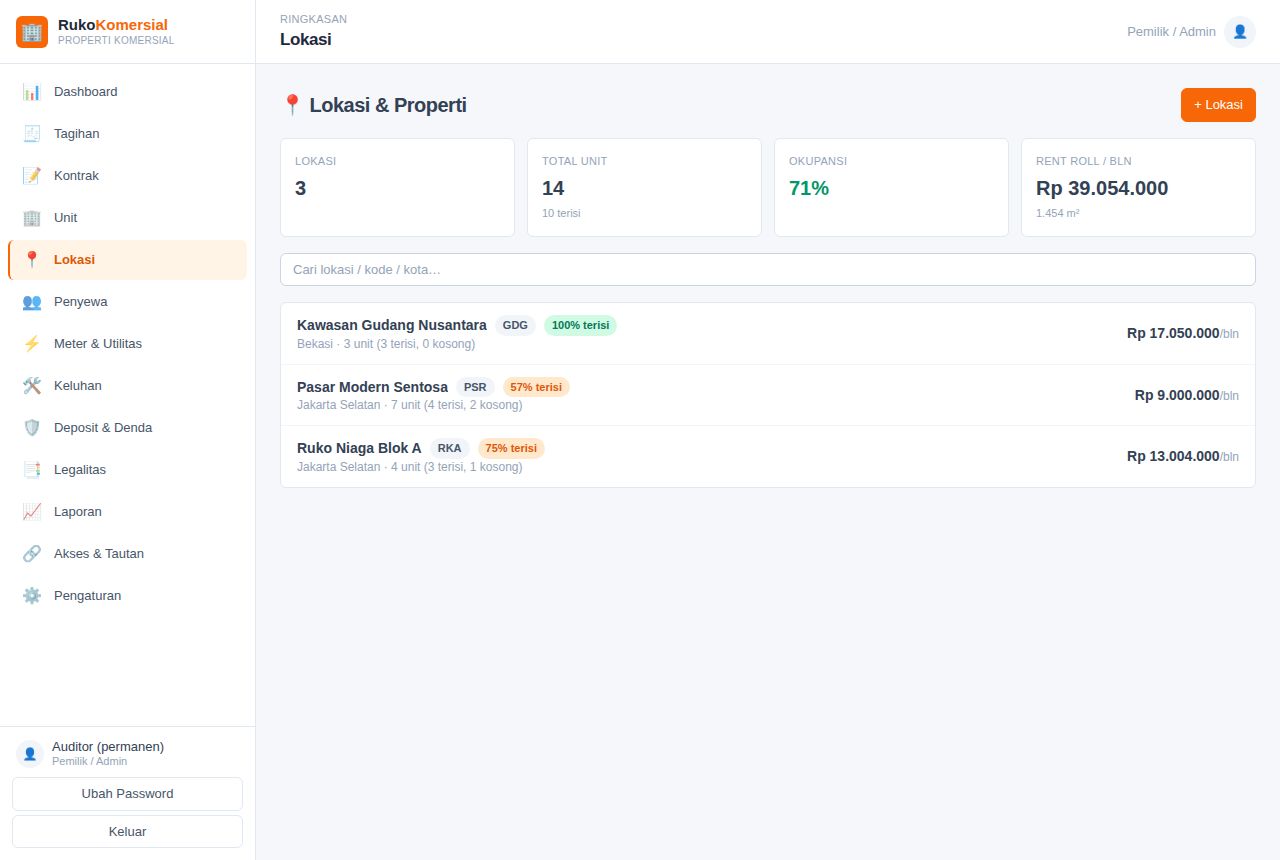Focus the Cari lokasi search field
This screenshot has height=860, width=1280.
tap(768, 270)
